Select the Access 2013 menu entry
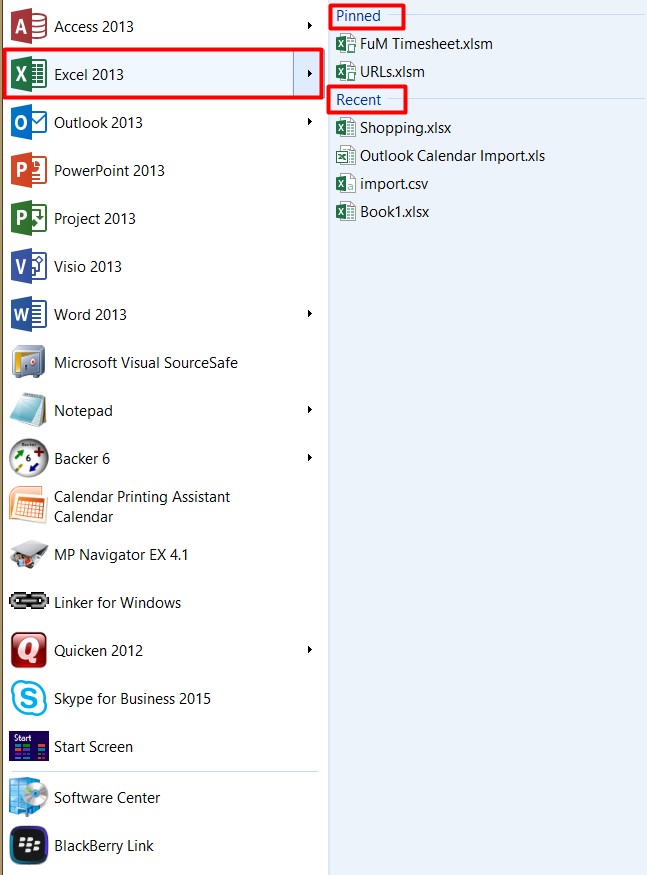The width and height of the screenshot is (647, 875). coord(162,26)
